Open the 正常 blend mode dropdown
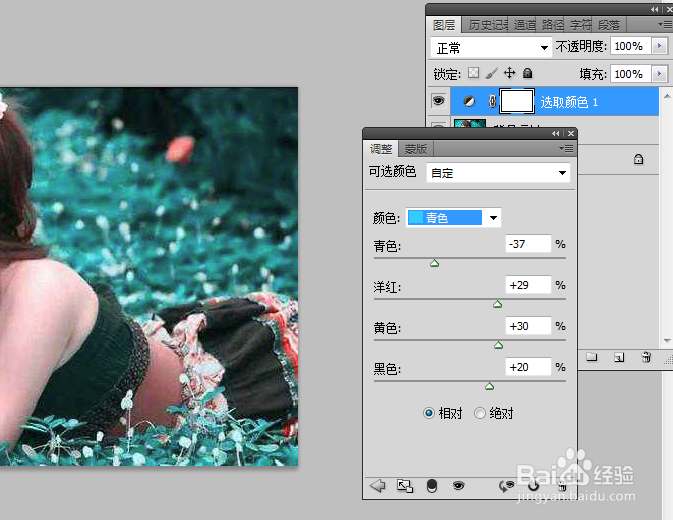 click(491, 47)
